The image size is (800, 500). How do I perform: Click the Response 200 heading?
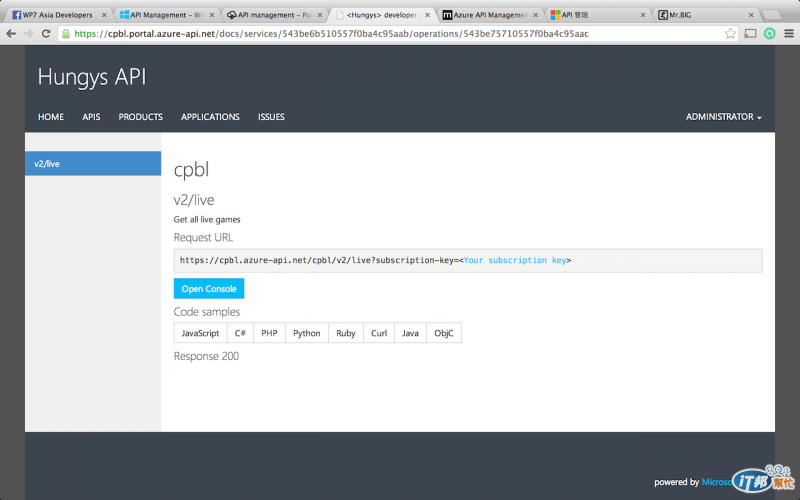coord(206,356)
